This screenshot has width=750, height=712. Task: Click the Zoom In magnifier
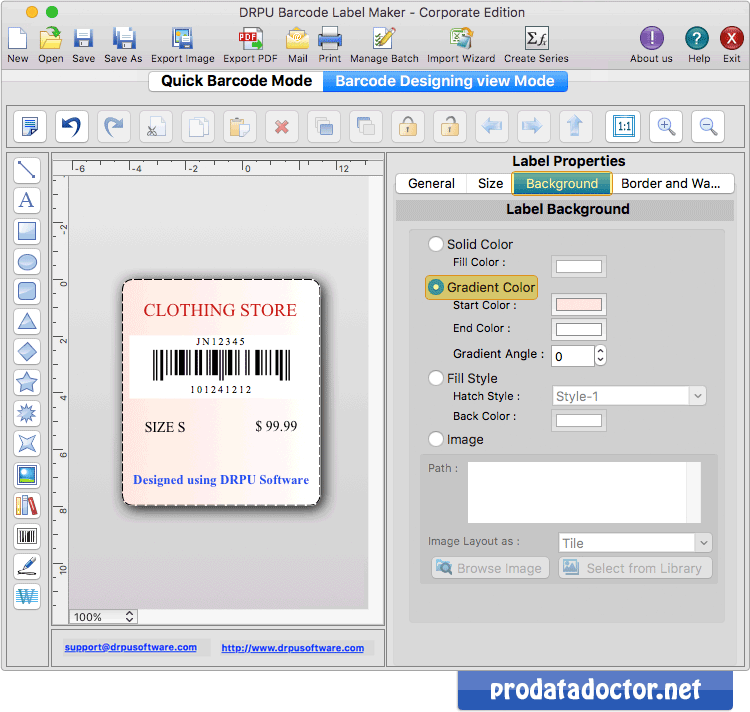tap(666, 127)
